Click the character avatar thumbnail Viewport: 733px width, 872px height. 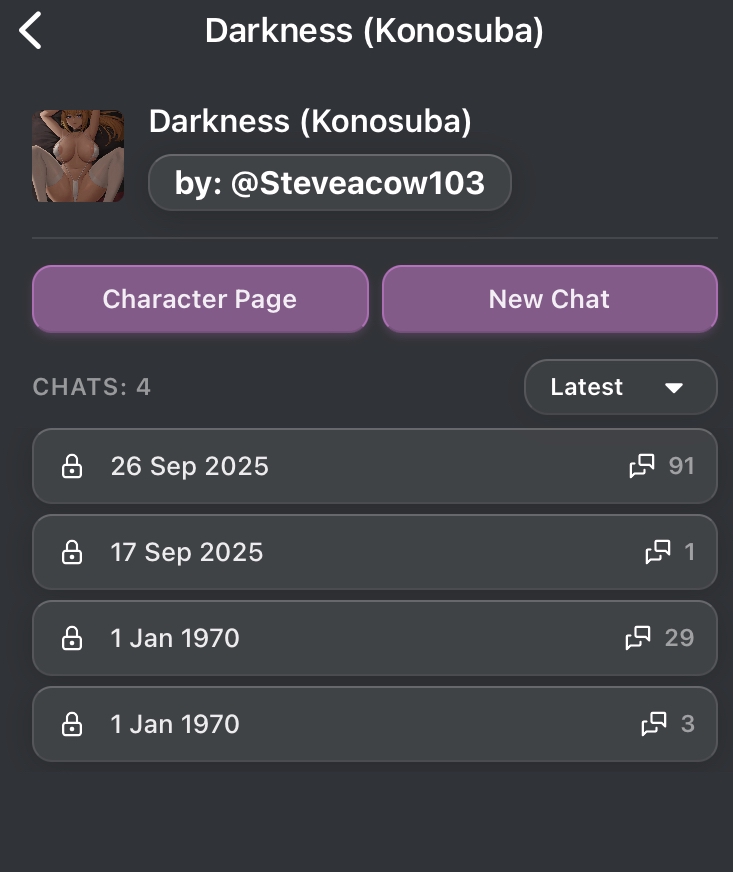tap(78, 156)
